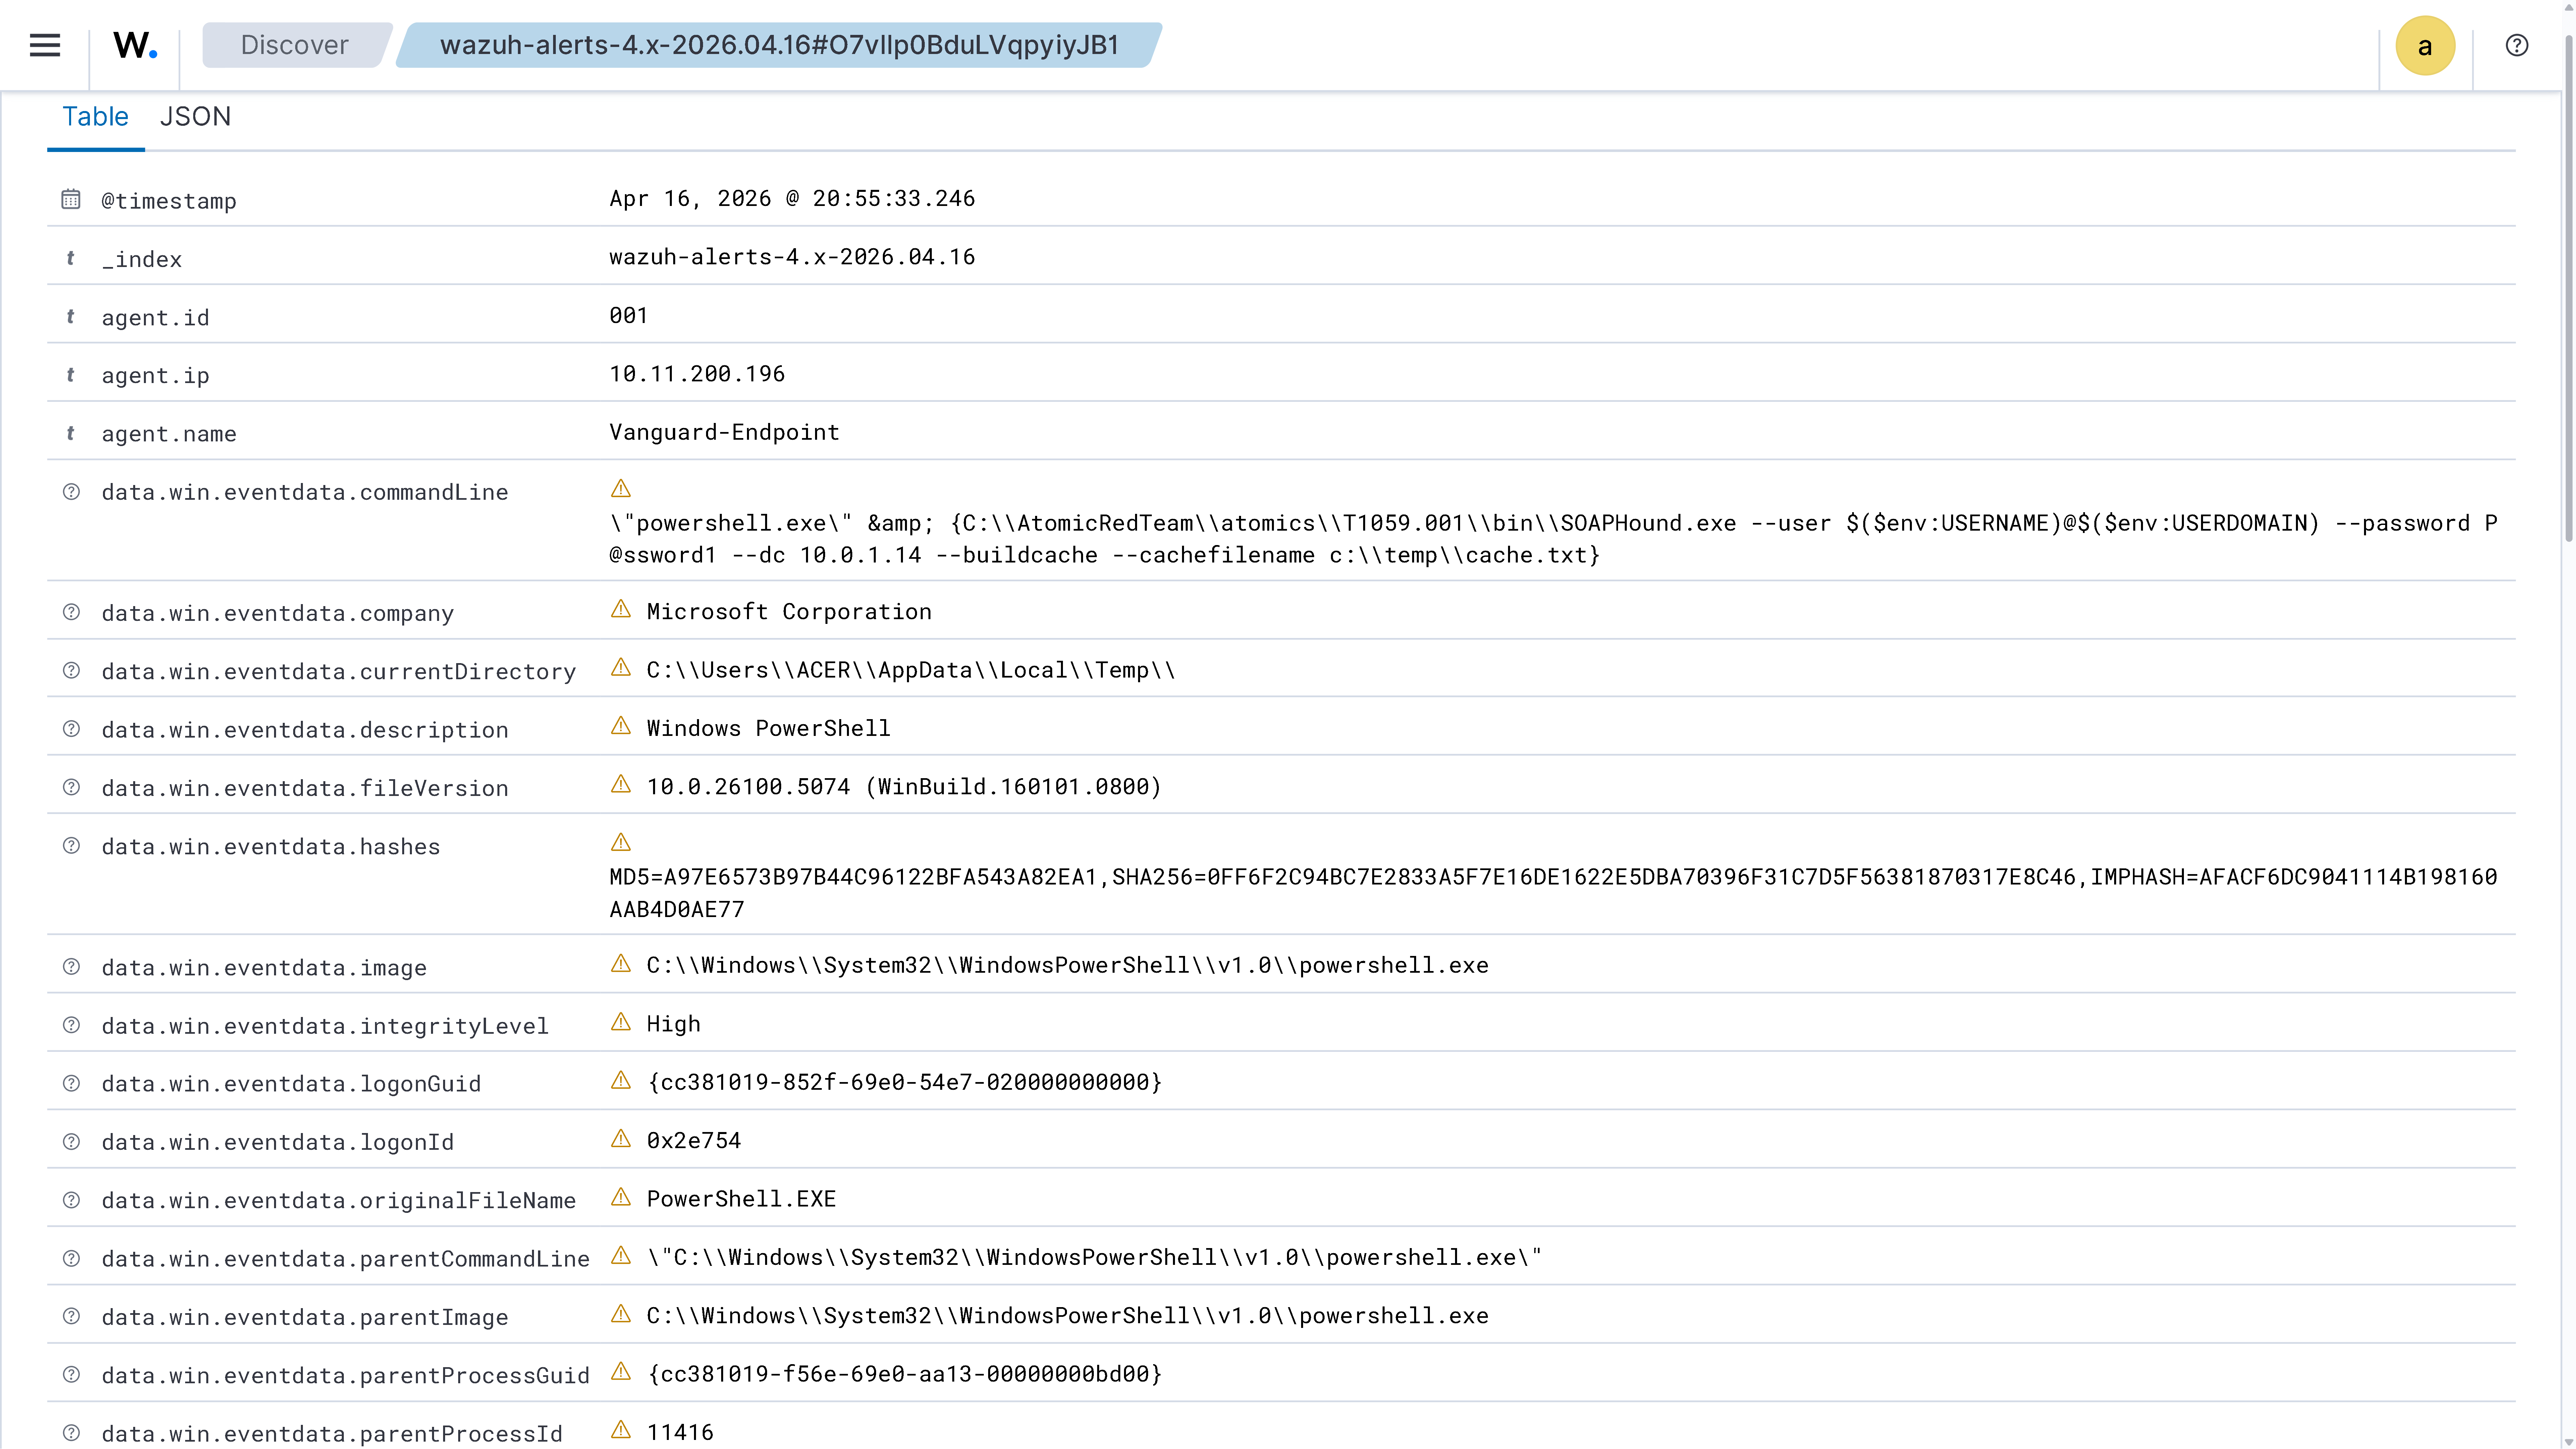Click warning icon next to integrityLevel High
The image size is (2576, 1449).
(621, 1022)
